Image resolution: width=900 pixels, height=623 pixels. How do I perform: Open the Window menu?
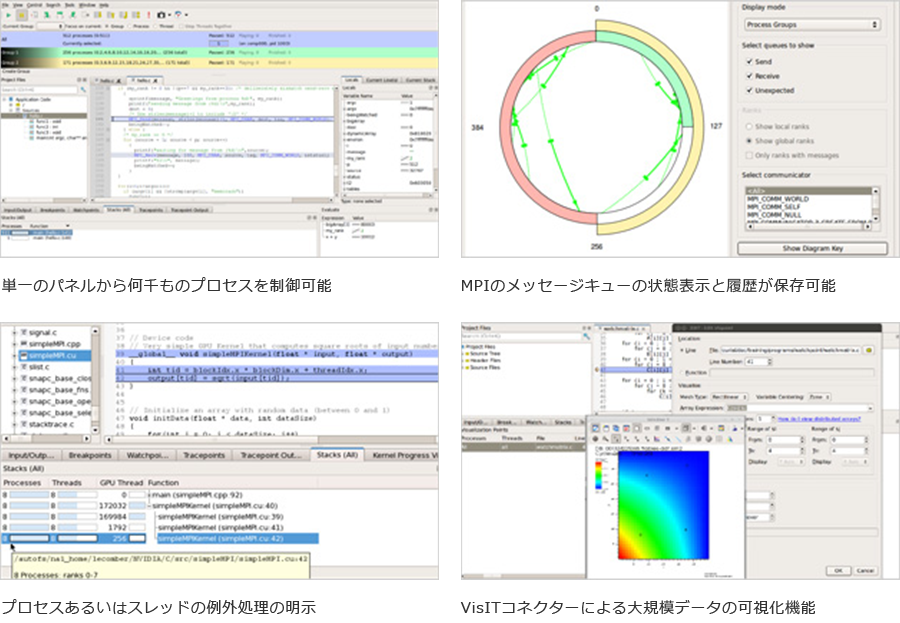87,5
